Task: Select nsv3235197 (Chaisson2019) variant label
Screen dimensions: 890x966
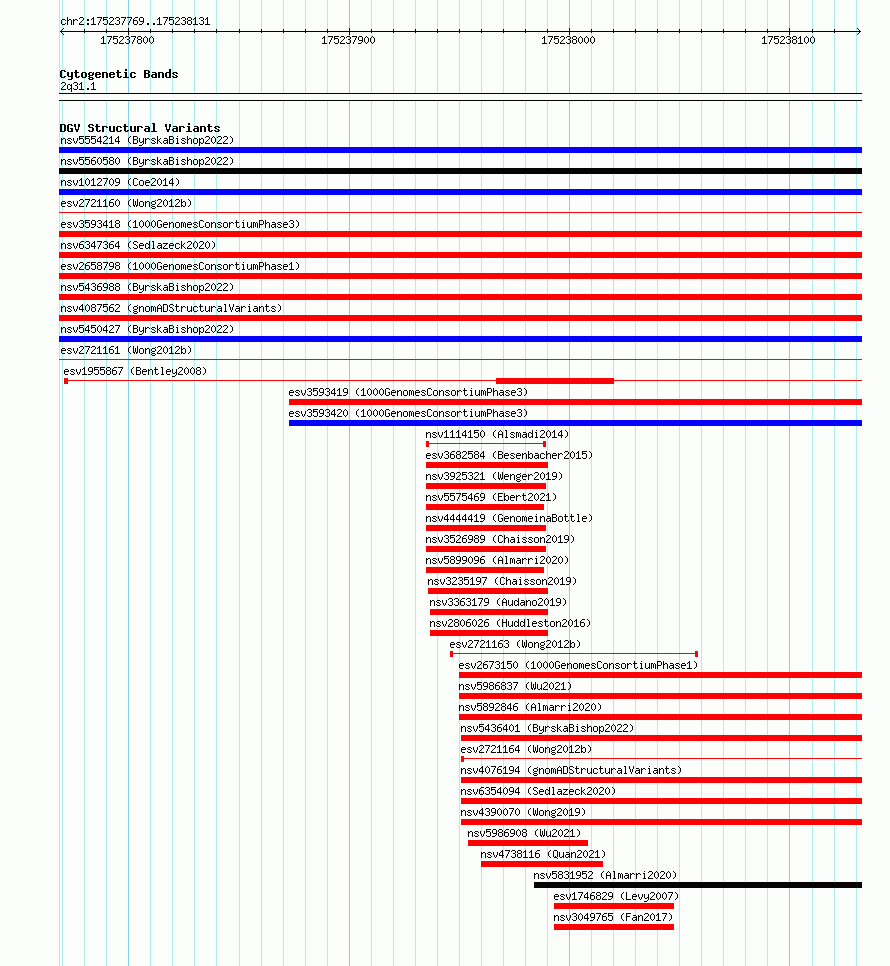Action: (502, 581)
